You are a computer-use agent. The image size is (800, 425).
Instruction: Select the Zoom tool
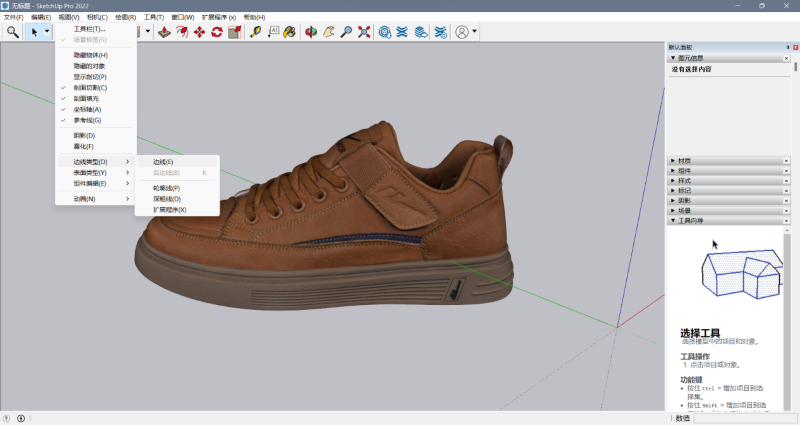point(346,32)
